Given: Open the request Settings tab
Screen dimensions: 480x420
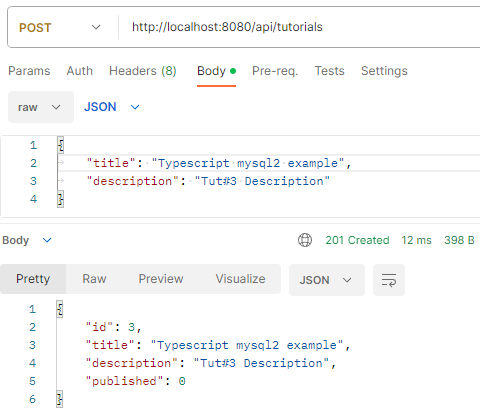Looking at the screenshot, I should [x=384, y=71].
